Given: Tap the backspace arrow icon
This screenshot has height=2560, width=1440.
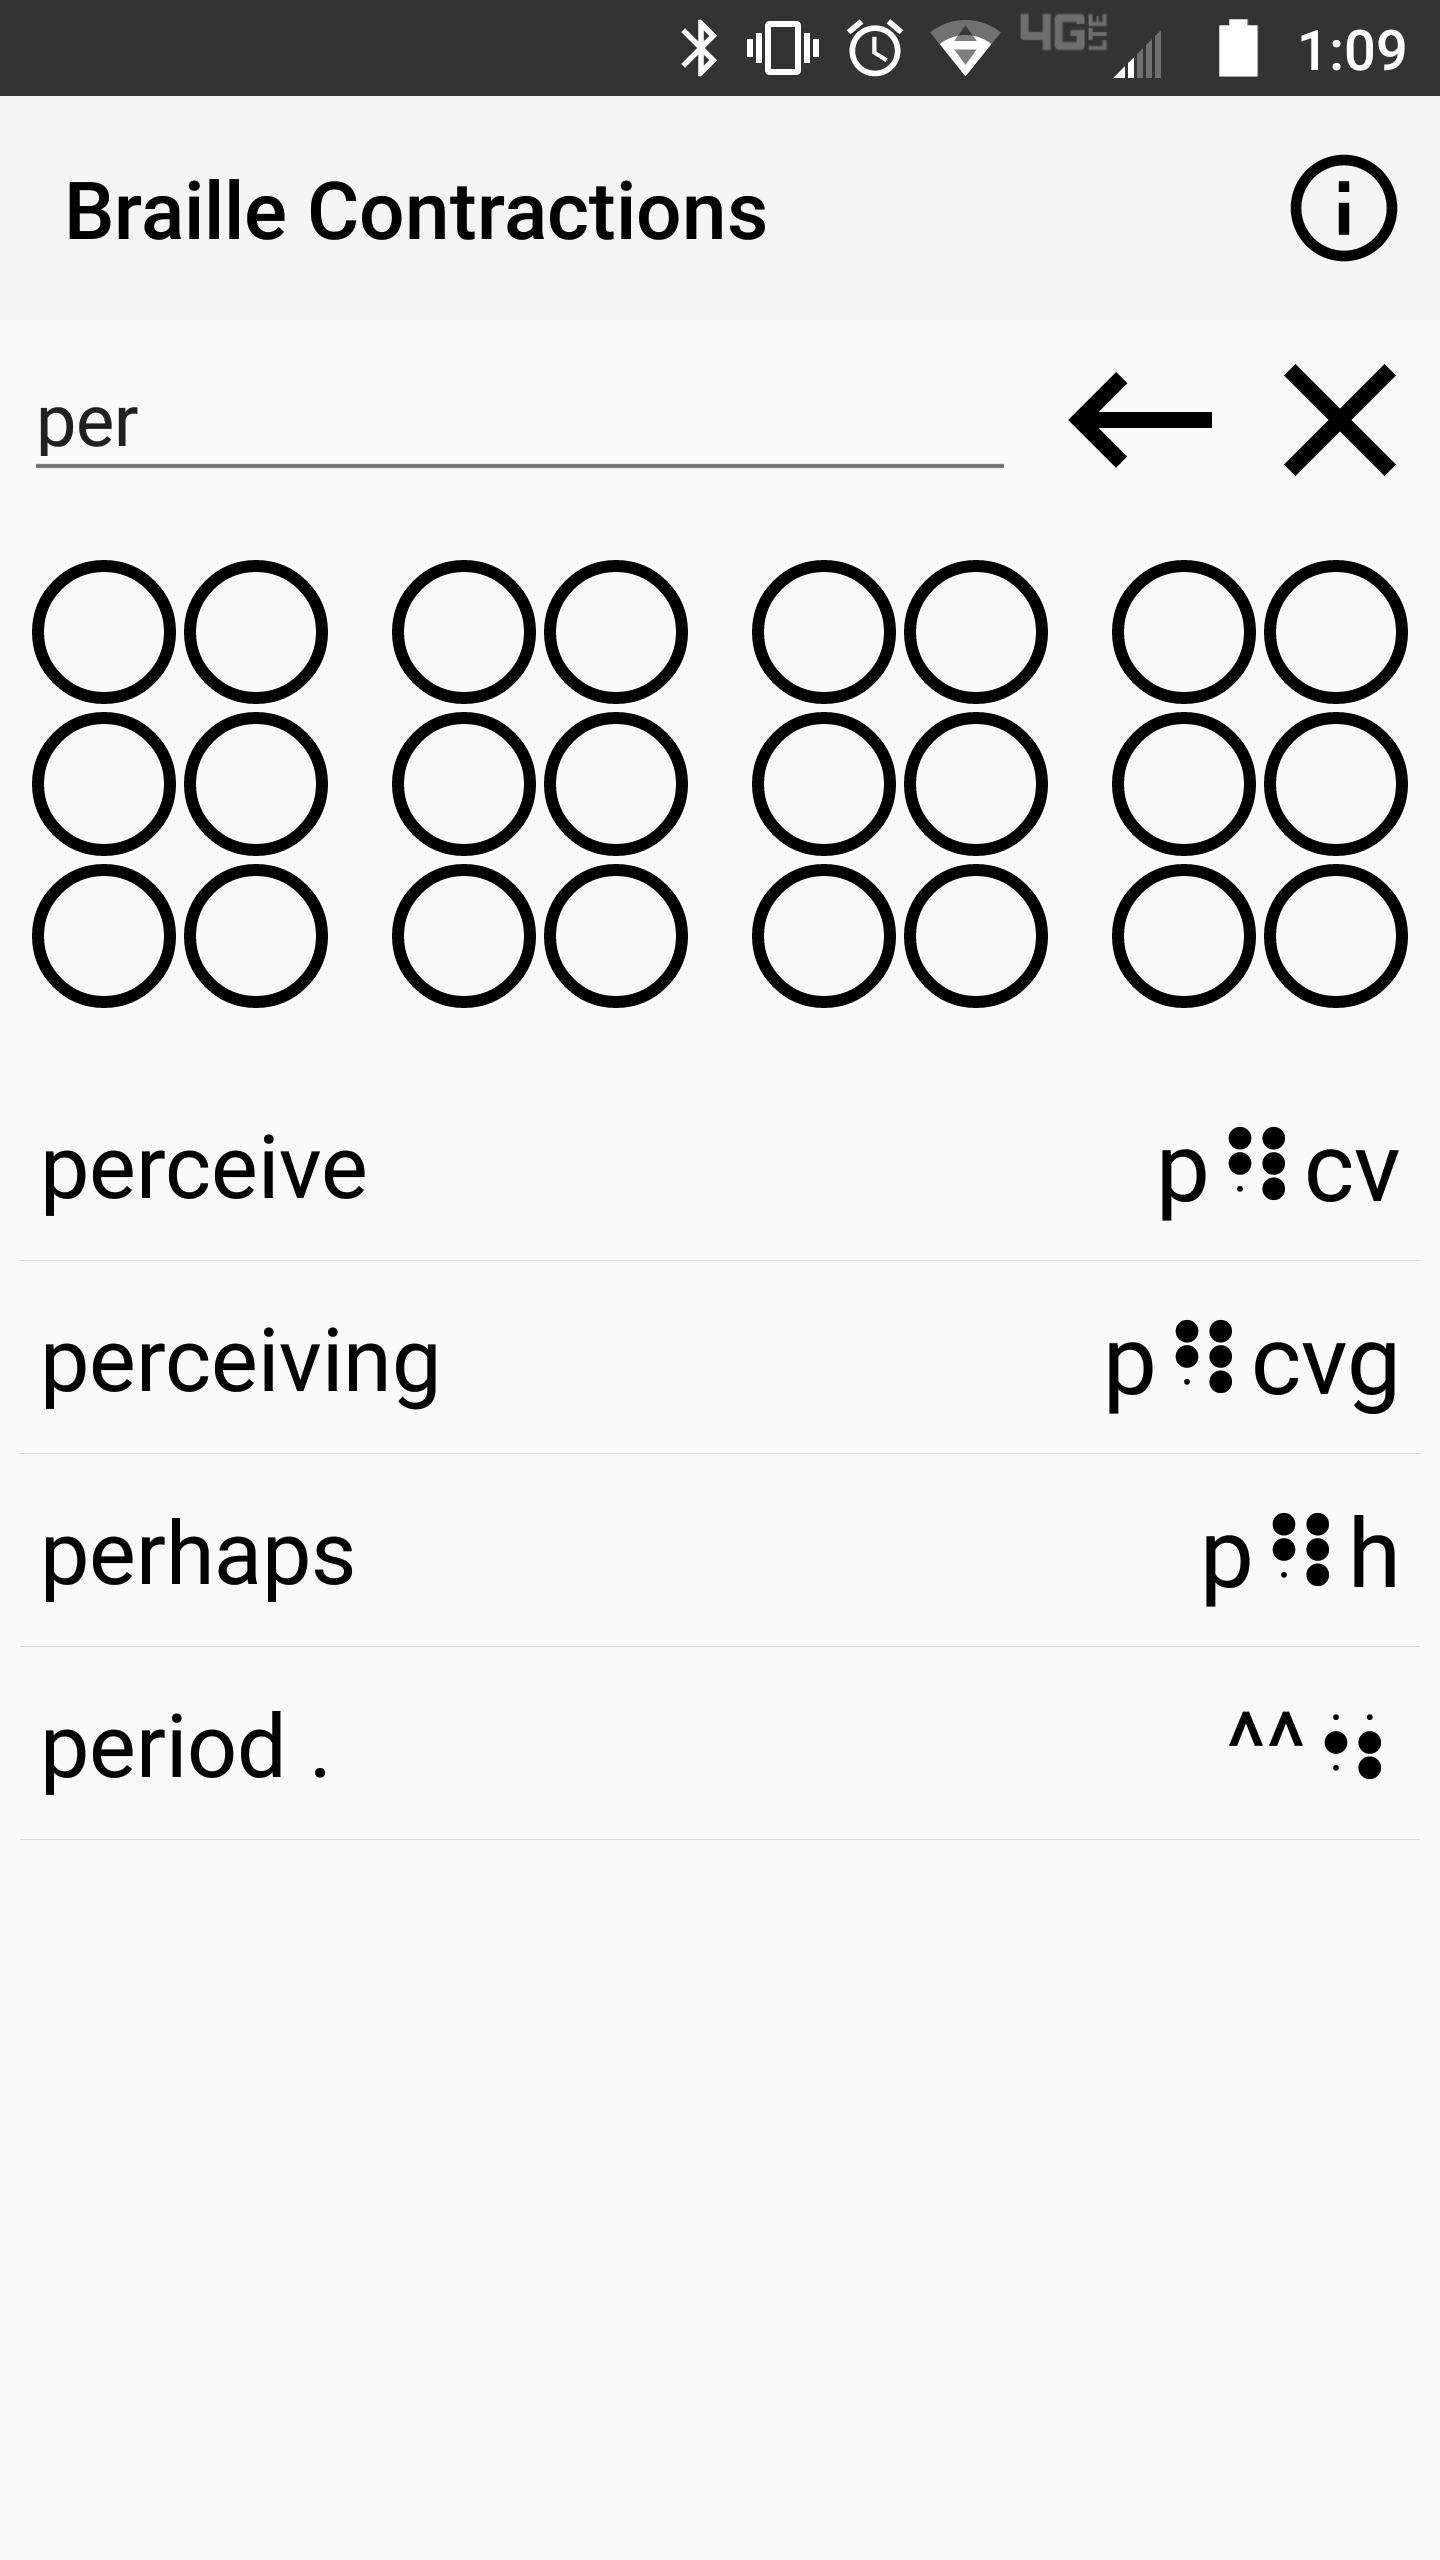Looking at the screenshot, I should point(1141,420).
